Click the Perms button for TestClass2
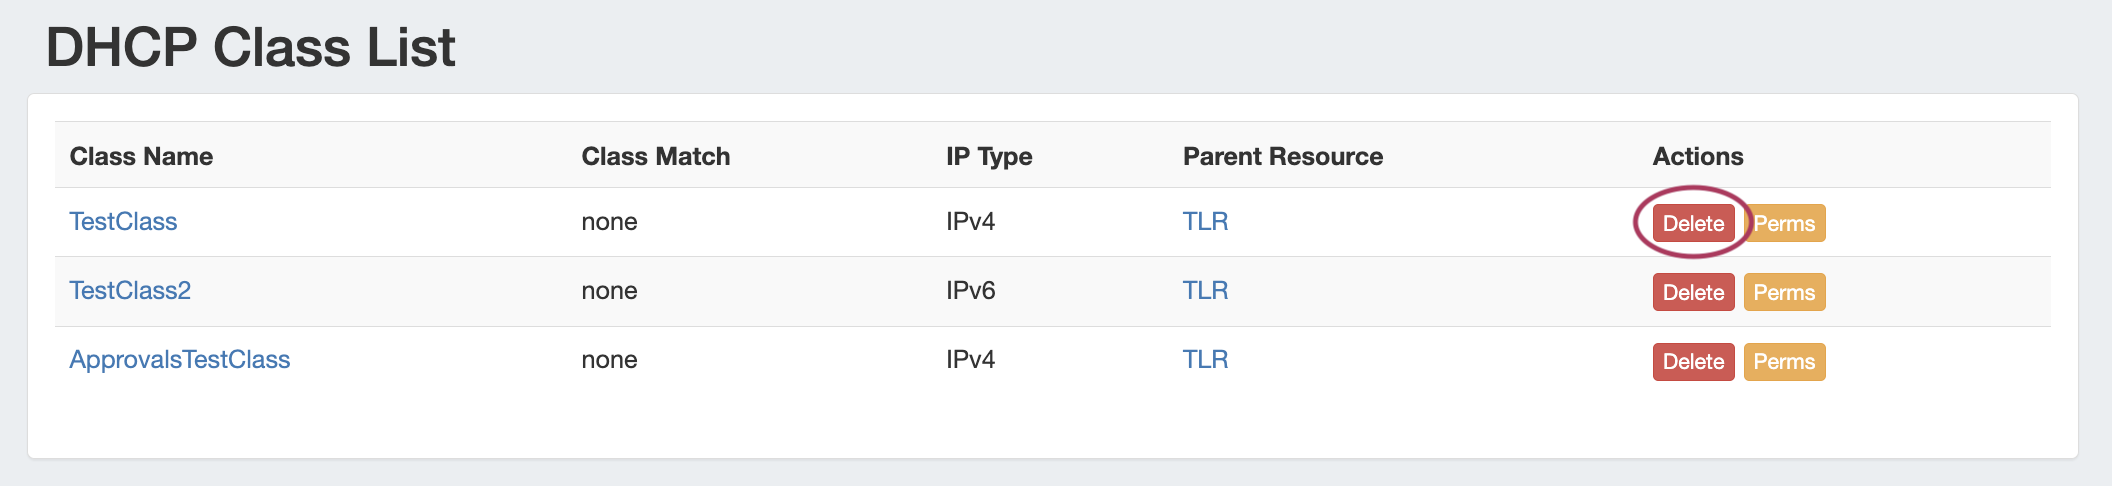 (1784, 293)
